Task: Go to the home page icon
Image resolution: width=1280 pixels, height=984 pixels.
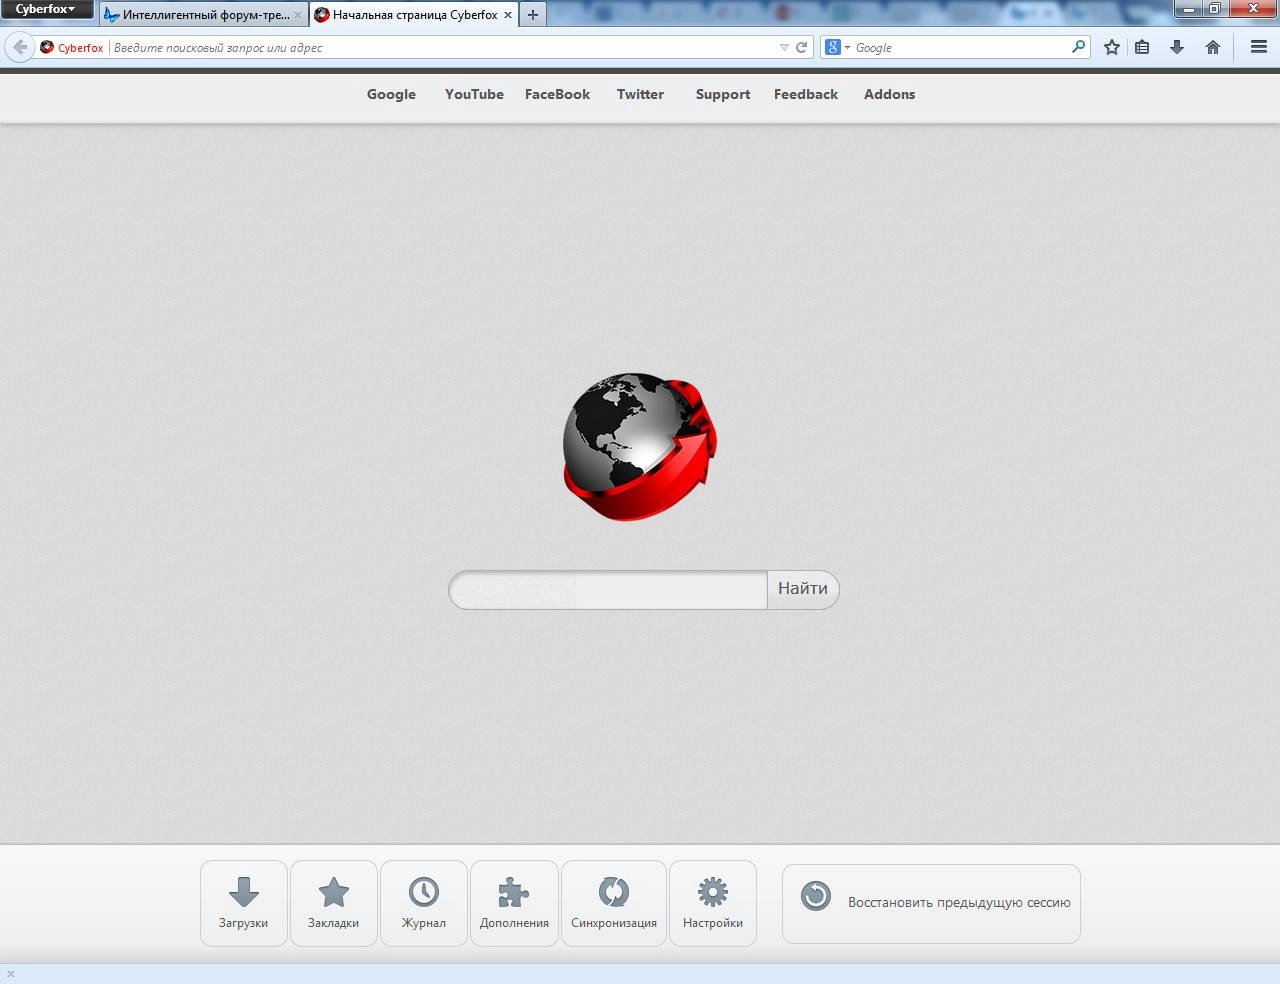Action: click(x=1213, y=47)
